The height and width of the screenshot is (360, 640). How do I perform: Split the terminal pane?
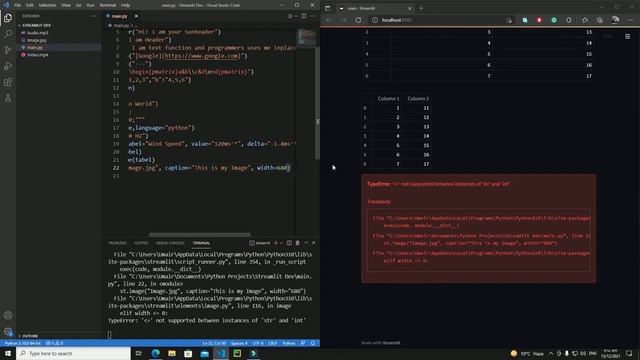coord(289,243)
